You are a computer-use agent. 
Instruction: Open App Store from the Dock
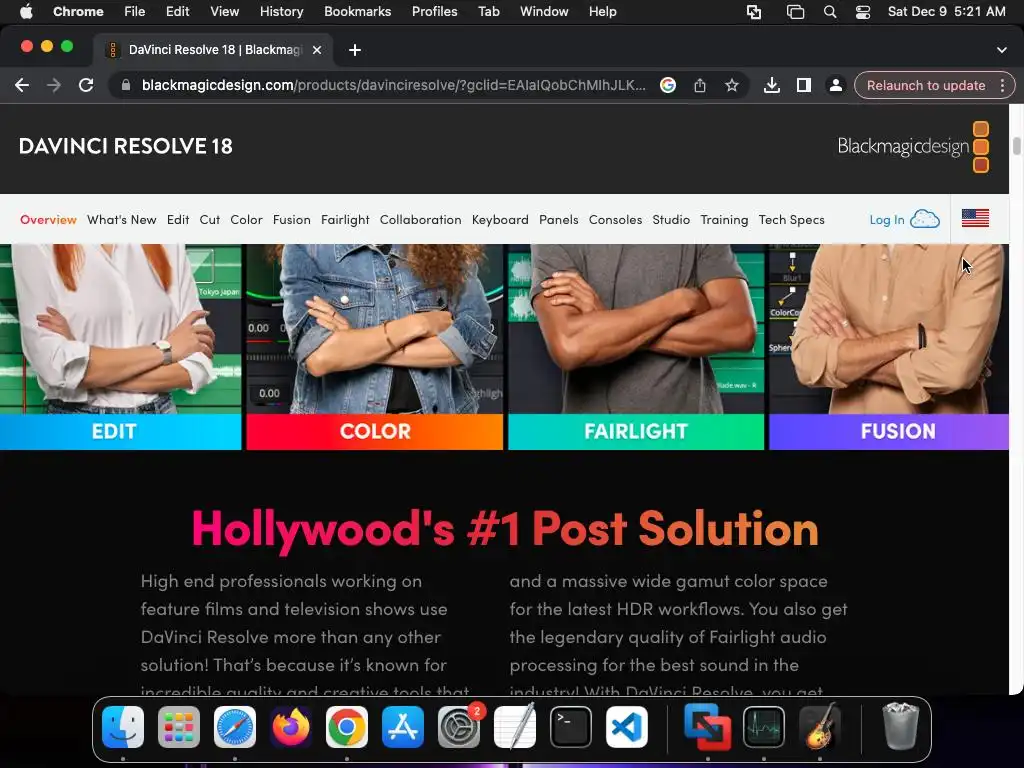pos(403,727)
